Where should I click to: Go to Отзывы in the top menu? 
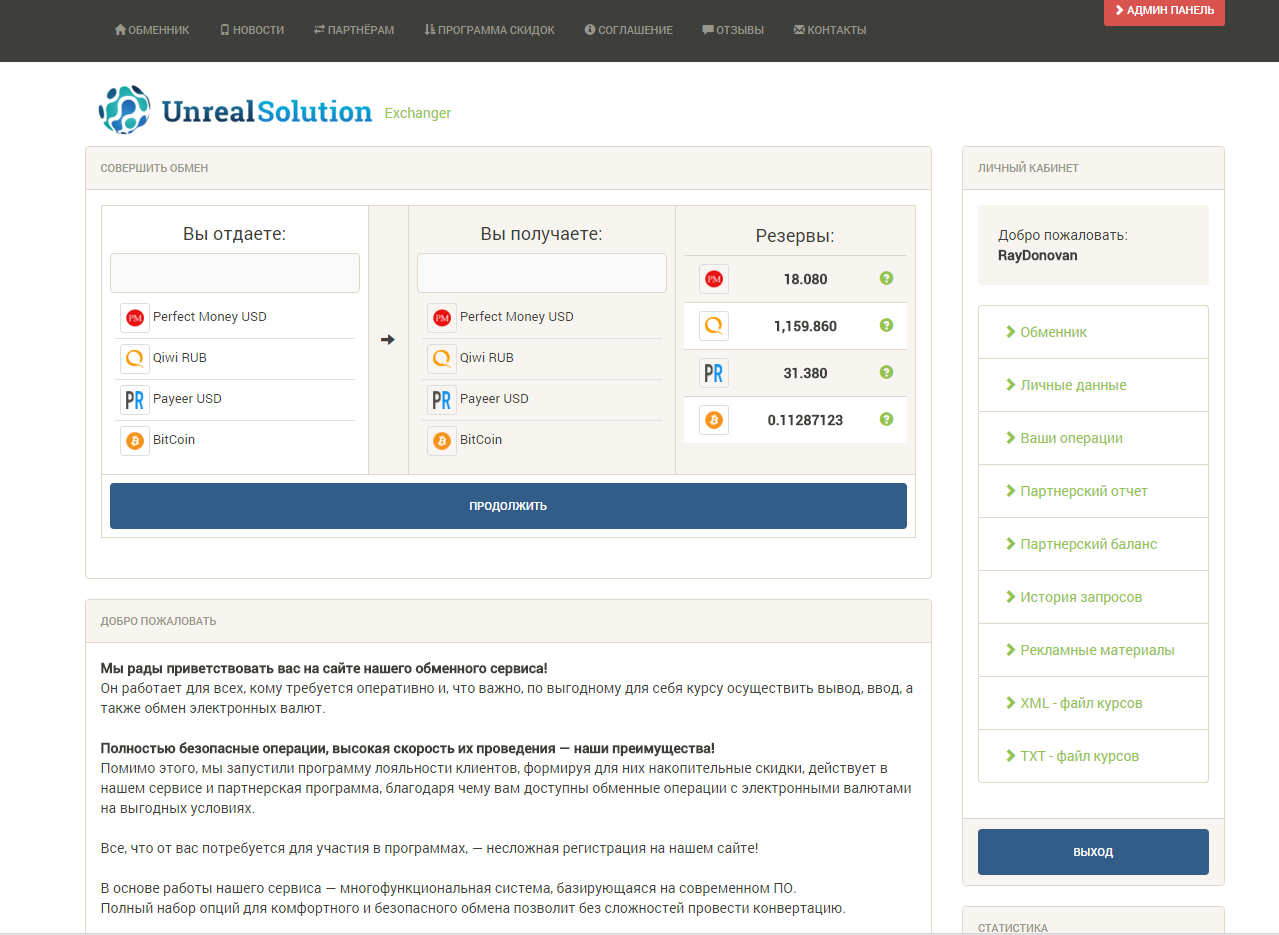tap(733, 30)
